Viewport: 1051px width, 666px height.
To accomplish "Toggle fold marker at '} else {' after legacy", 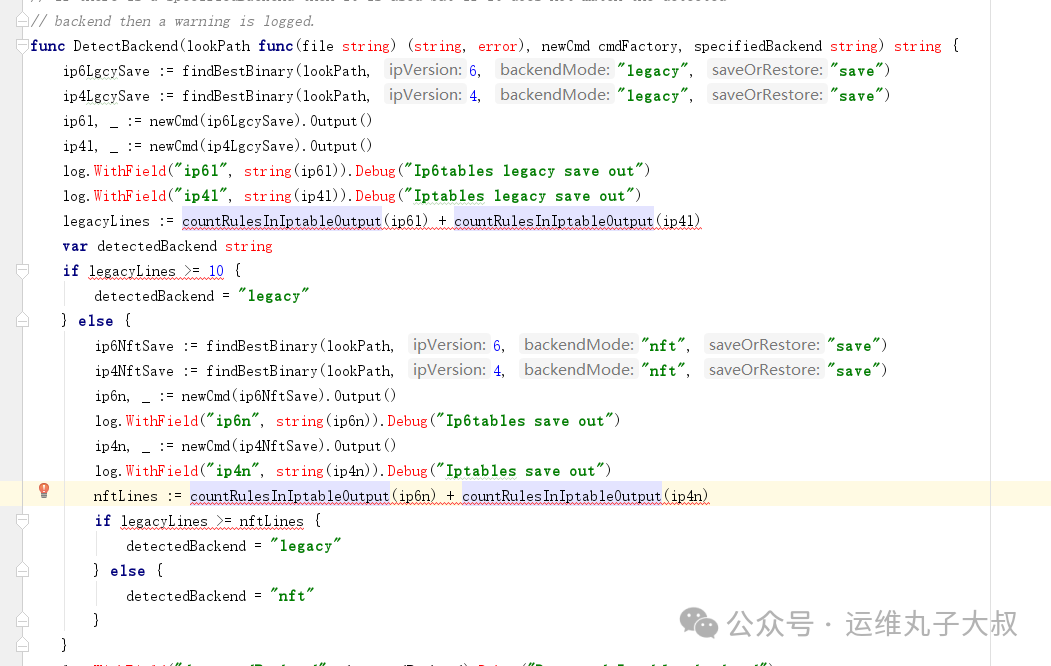I will pos(22,320).
